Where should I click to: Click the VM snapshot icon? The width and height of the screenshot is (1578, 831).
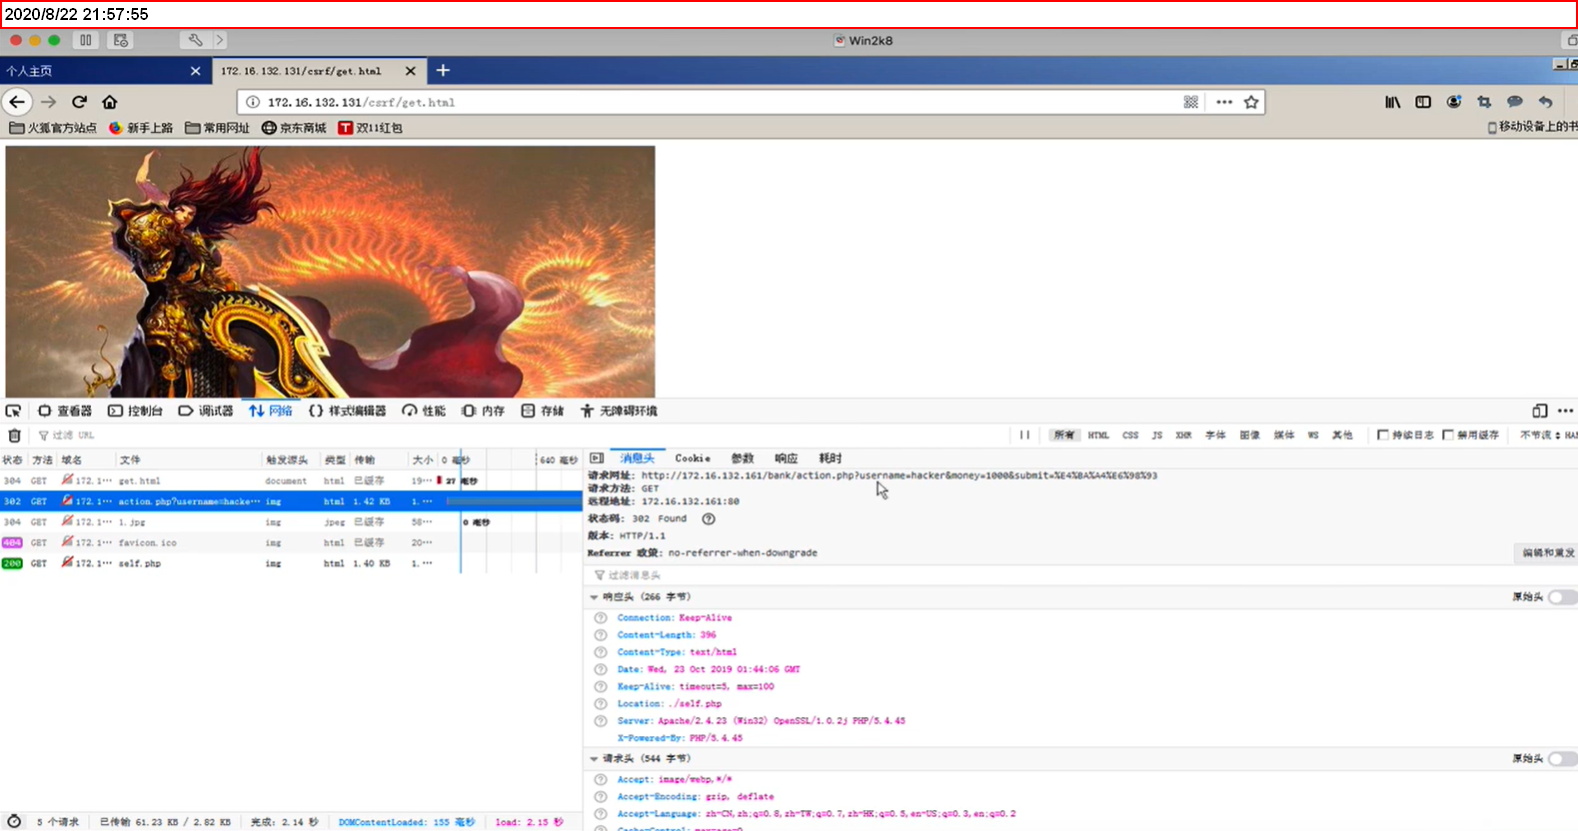click(121, 40)
